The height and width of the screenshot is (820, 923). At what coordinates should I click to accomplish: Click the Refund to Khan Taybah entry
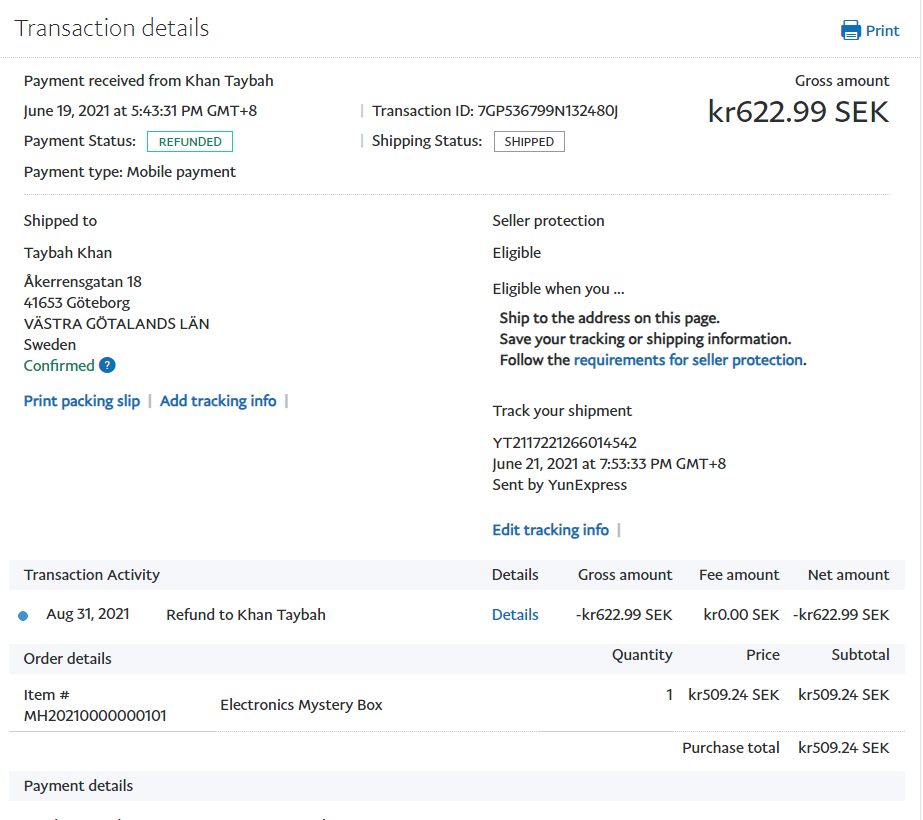click(x=246, y=615)
